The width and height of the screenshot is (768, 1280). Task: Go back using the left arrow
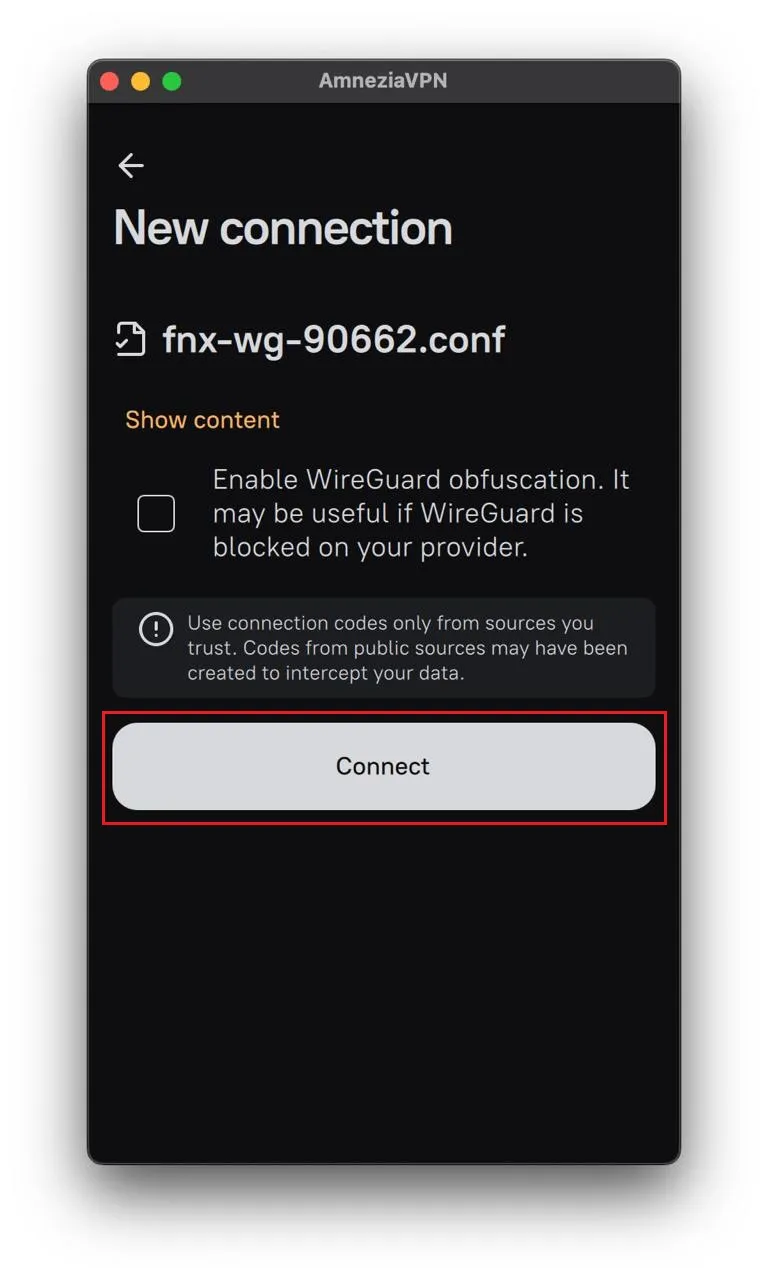(x=131, y=166)
